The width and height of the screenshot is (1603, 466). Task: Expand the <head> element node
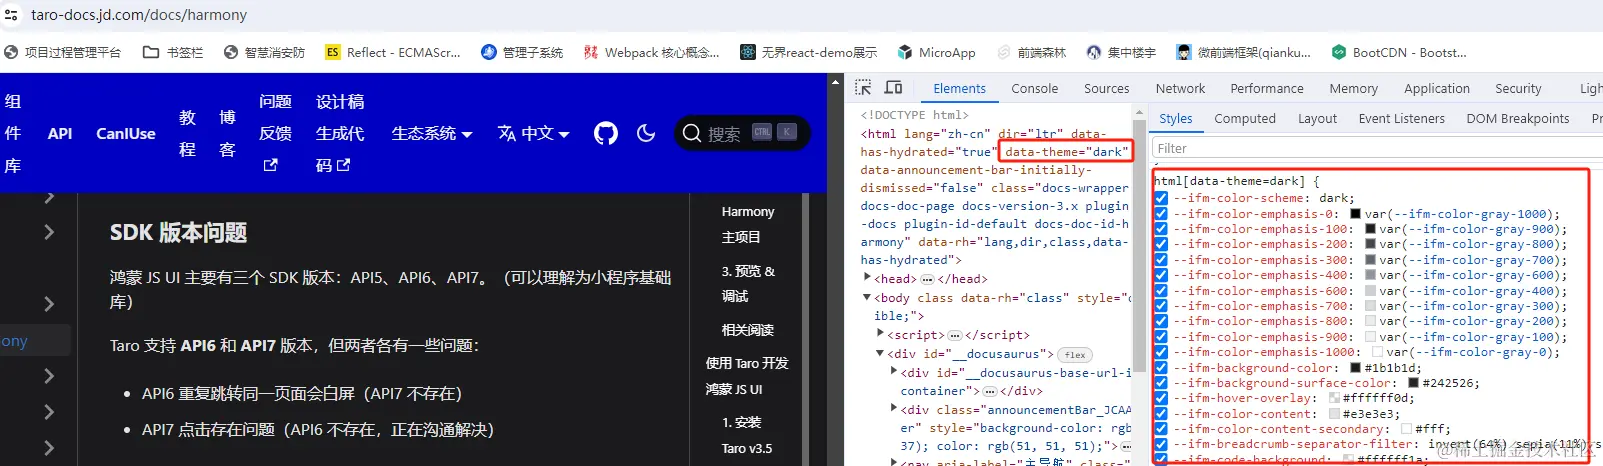point(868,278)
